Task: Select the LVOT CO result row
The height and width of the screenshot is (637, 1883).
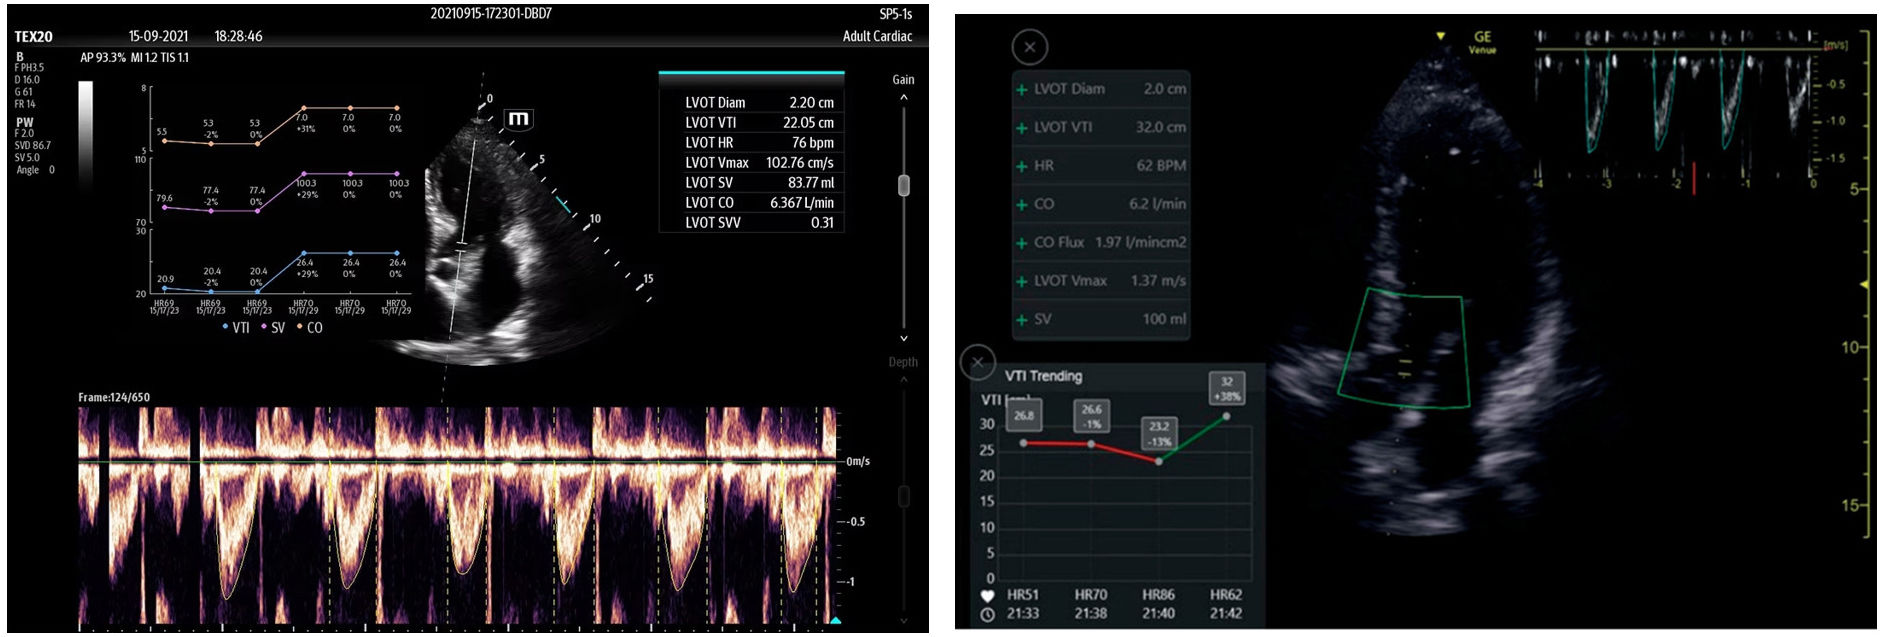Action: [758, 203]
